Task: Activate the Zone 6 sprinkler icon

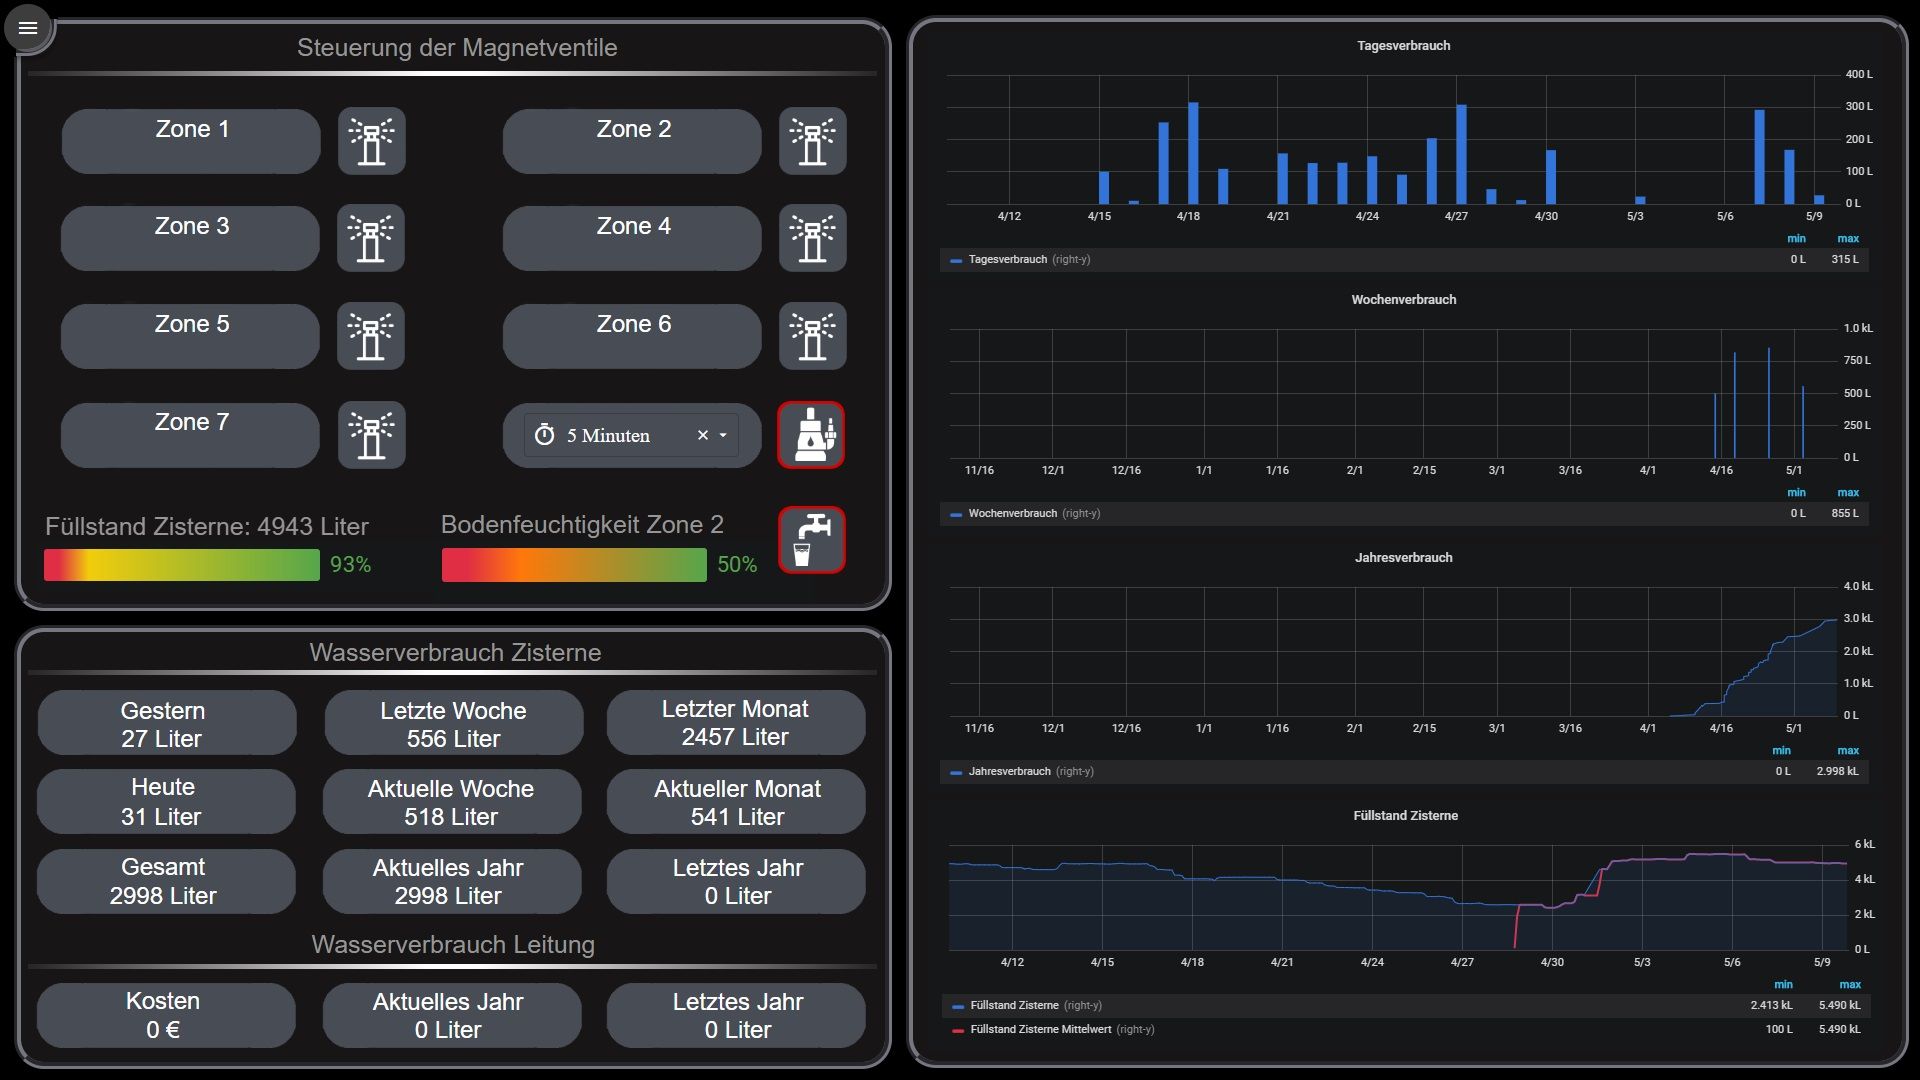Action: point(812,336)
